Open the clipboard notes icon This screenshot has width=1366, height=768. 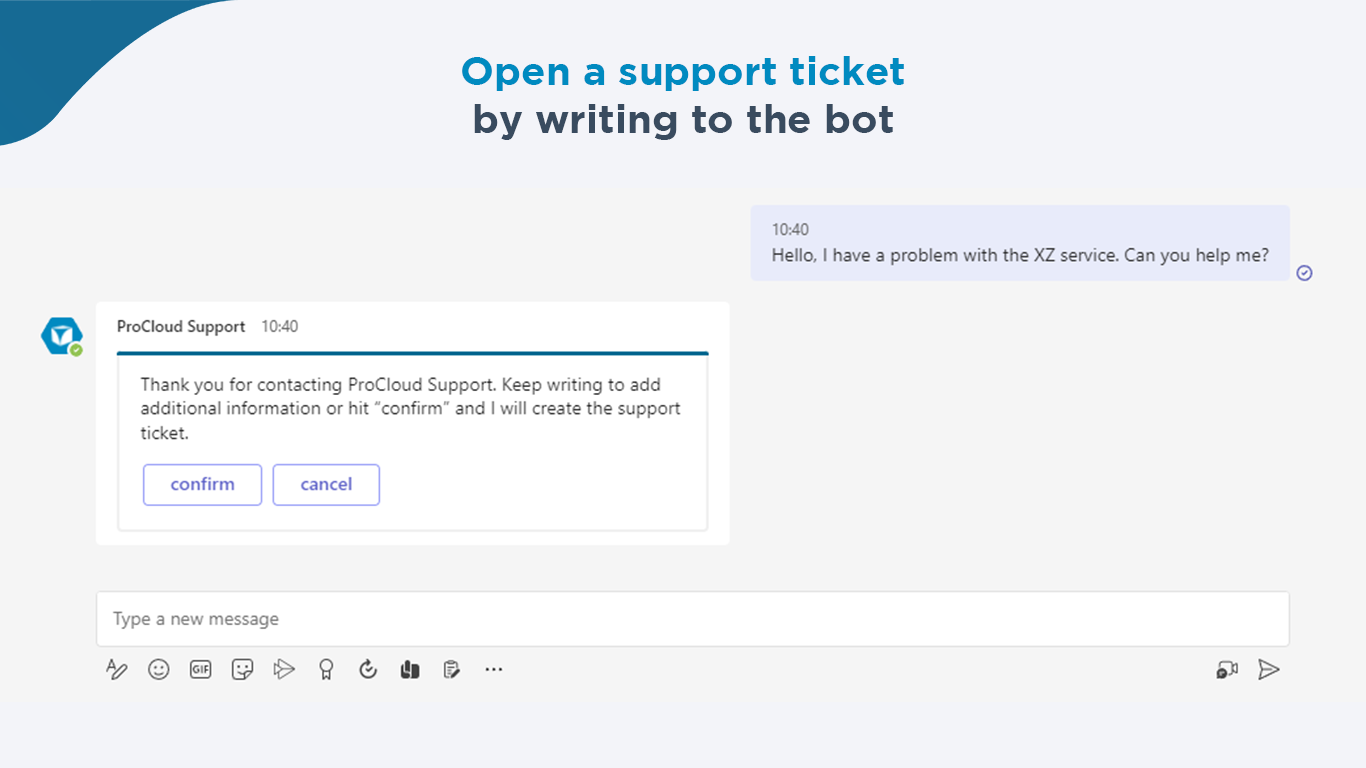coord(452,669)
